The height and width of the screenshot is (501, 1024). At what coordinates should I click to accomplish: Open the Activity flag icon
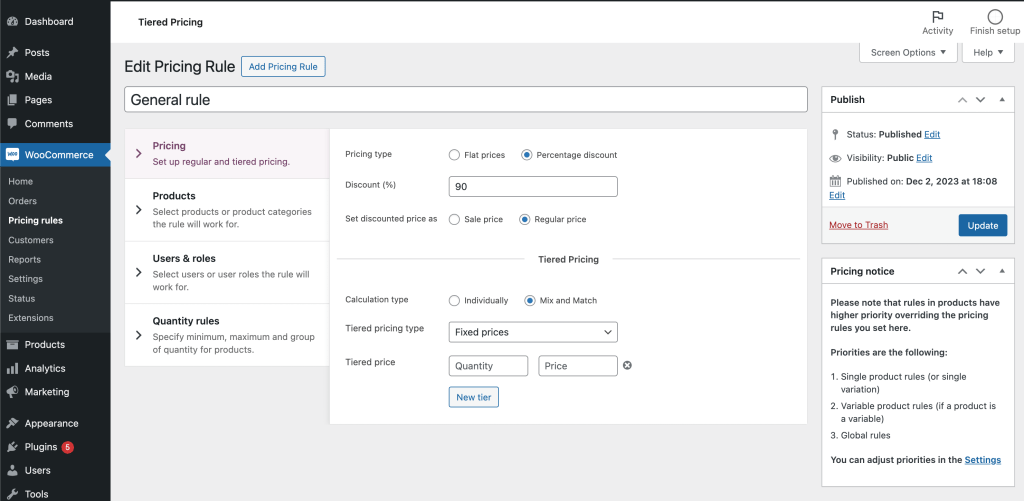point(937,17)
